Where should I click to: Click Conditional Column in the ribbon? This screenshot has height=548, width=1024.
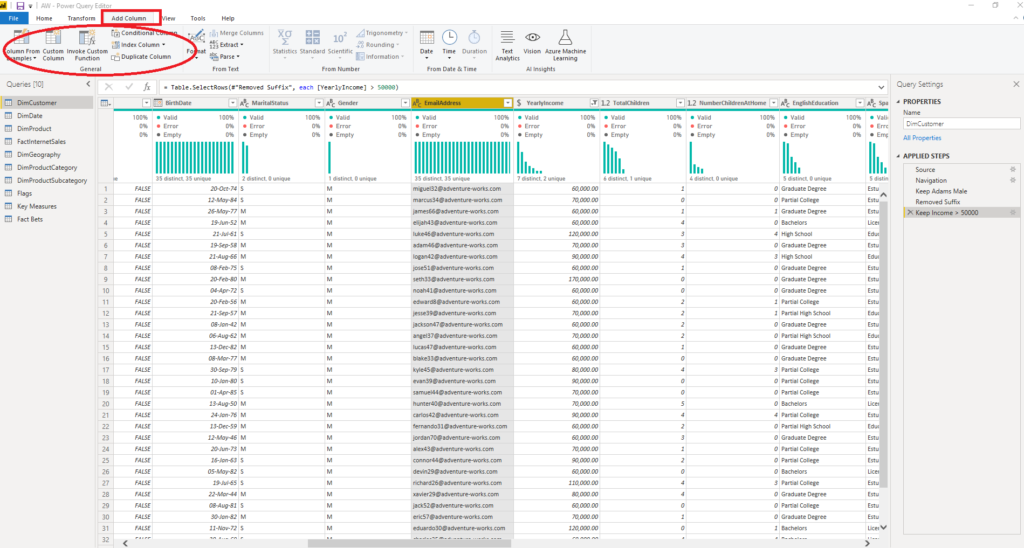click(x=144, y=33)
